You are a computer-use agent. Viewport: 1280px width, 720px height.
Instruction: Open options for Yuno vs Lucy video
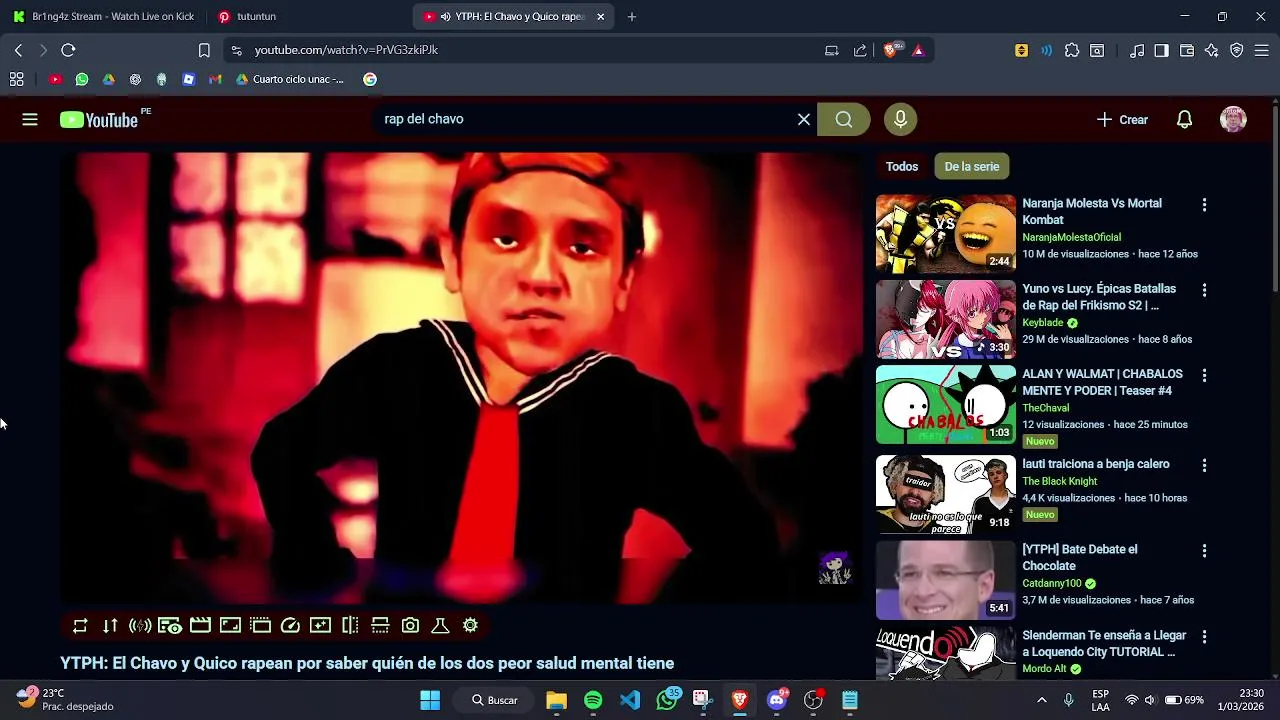tap(1204, 290)
